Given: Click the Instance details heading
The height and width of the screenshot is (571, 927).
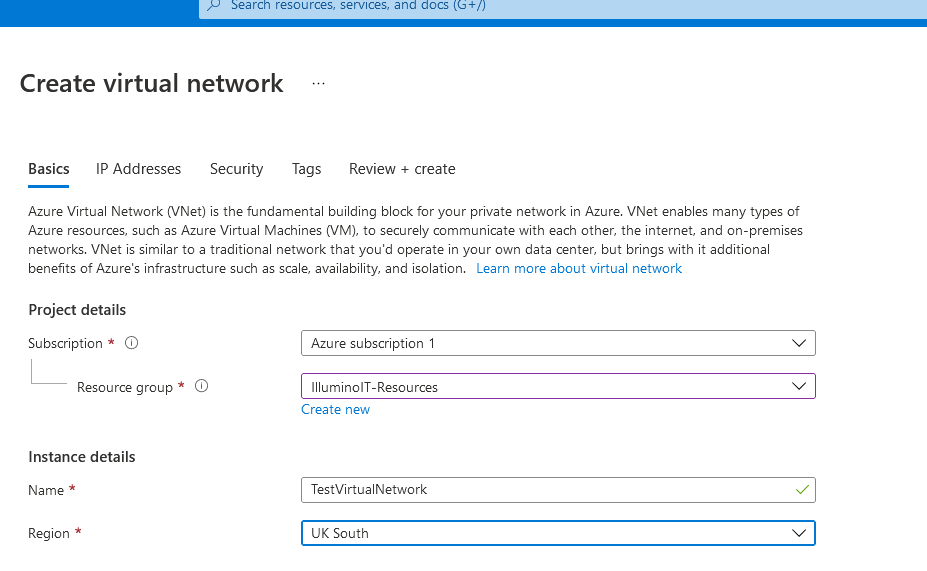Looking at the screenshot, I should pyautogui.click(x=82, y=457).
